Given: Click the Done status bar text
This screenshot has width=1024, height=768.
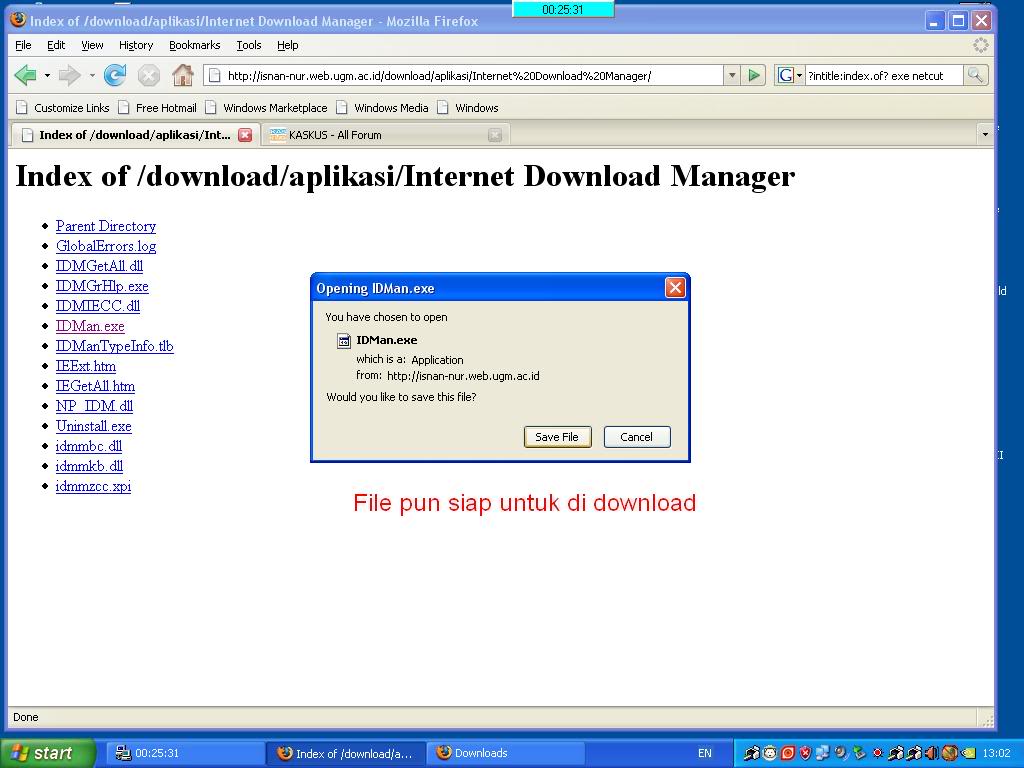Looking at the screenshot, I should point(25,717).
